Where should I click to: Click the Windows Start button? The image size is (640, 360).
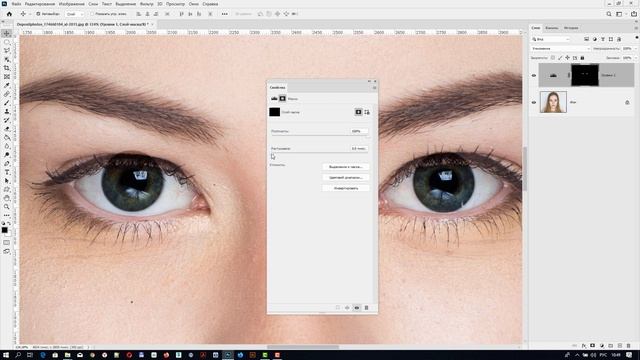click(6, 355)
